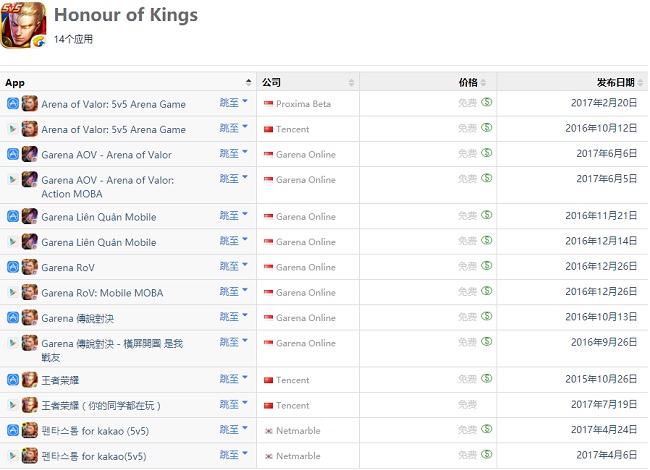Click the Honour of Kings app icon
This screenshot has width=650, height=470.
point(23,25)
